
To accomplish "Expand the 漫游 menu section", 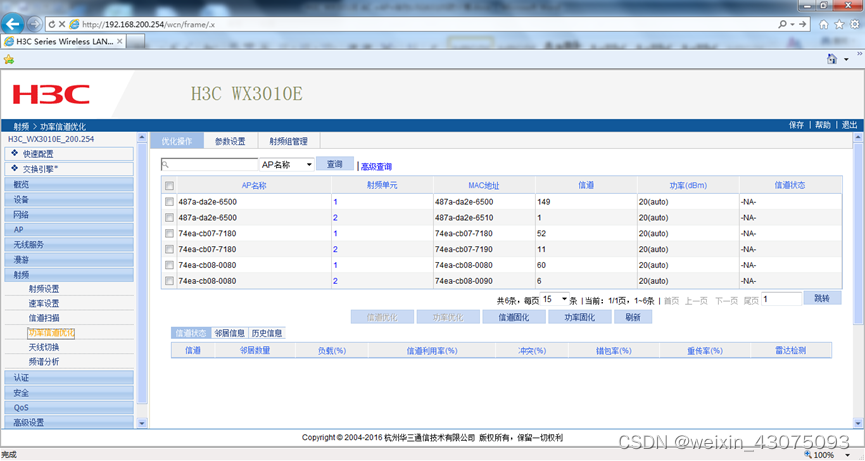I will pos(69,260).
